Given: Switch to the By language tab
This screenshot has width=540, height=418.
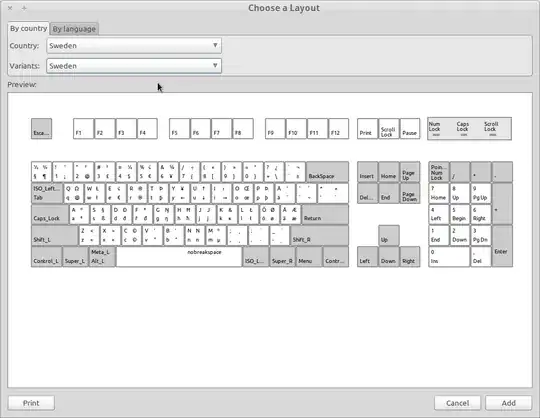Looking at the screenshot, I should point(74,29).
